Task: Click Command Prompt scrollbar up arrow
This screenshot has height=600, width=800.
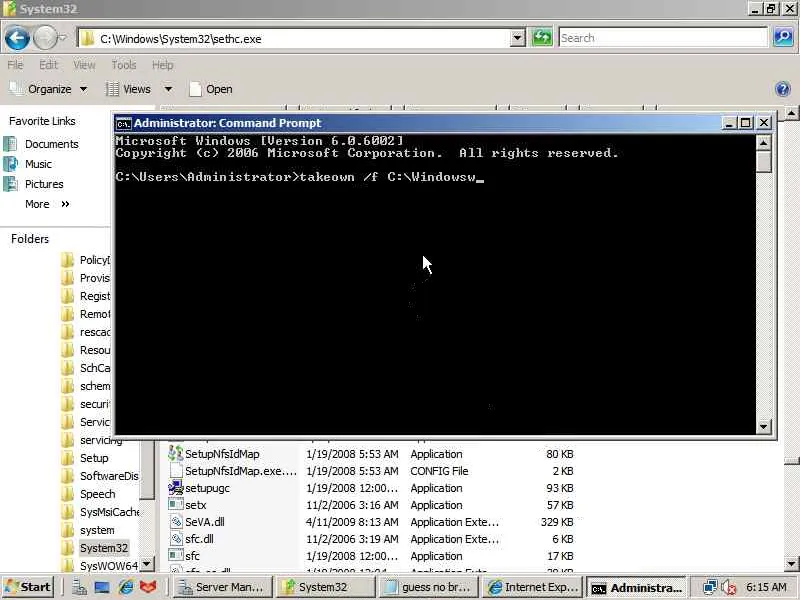Action: click(763, 143)
